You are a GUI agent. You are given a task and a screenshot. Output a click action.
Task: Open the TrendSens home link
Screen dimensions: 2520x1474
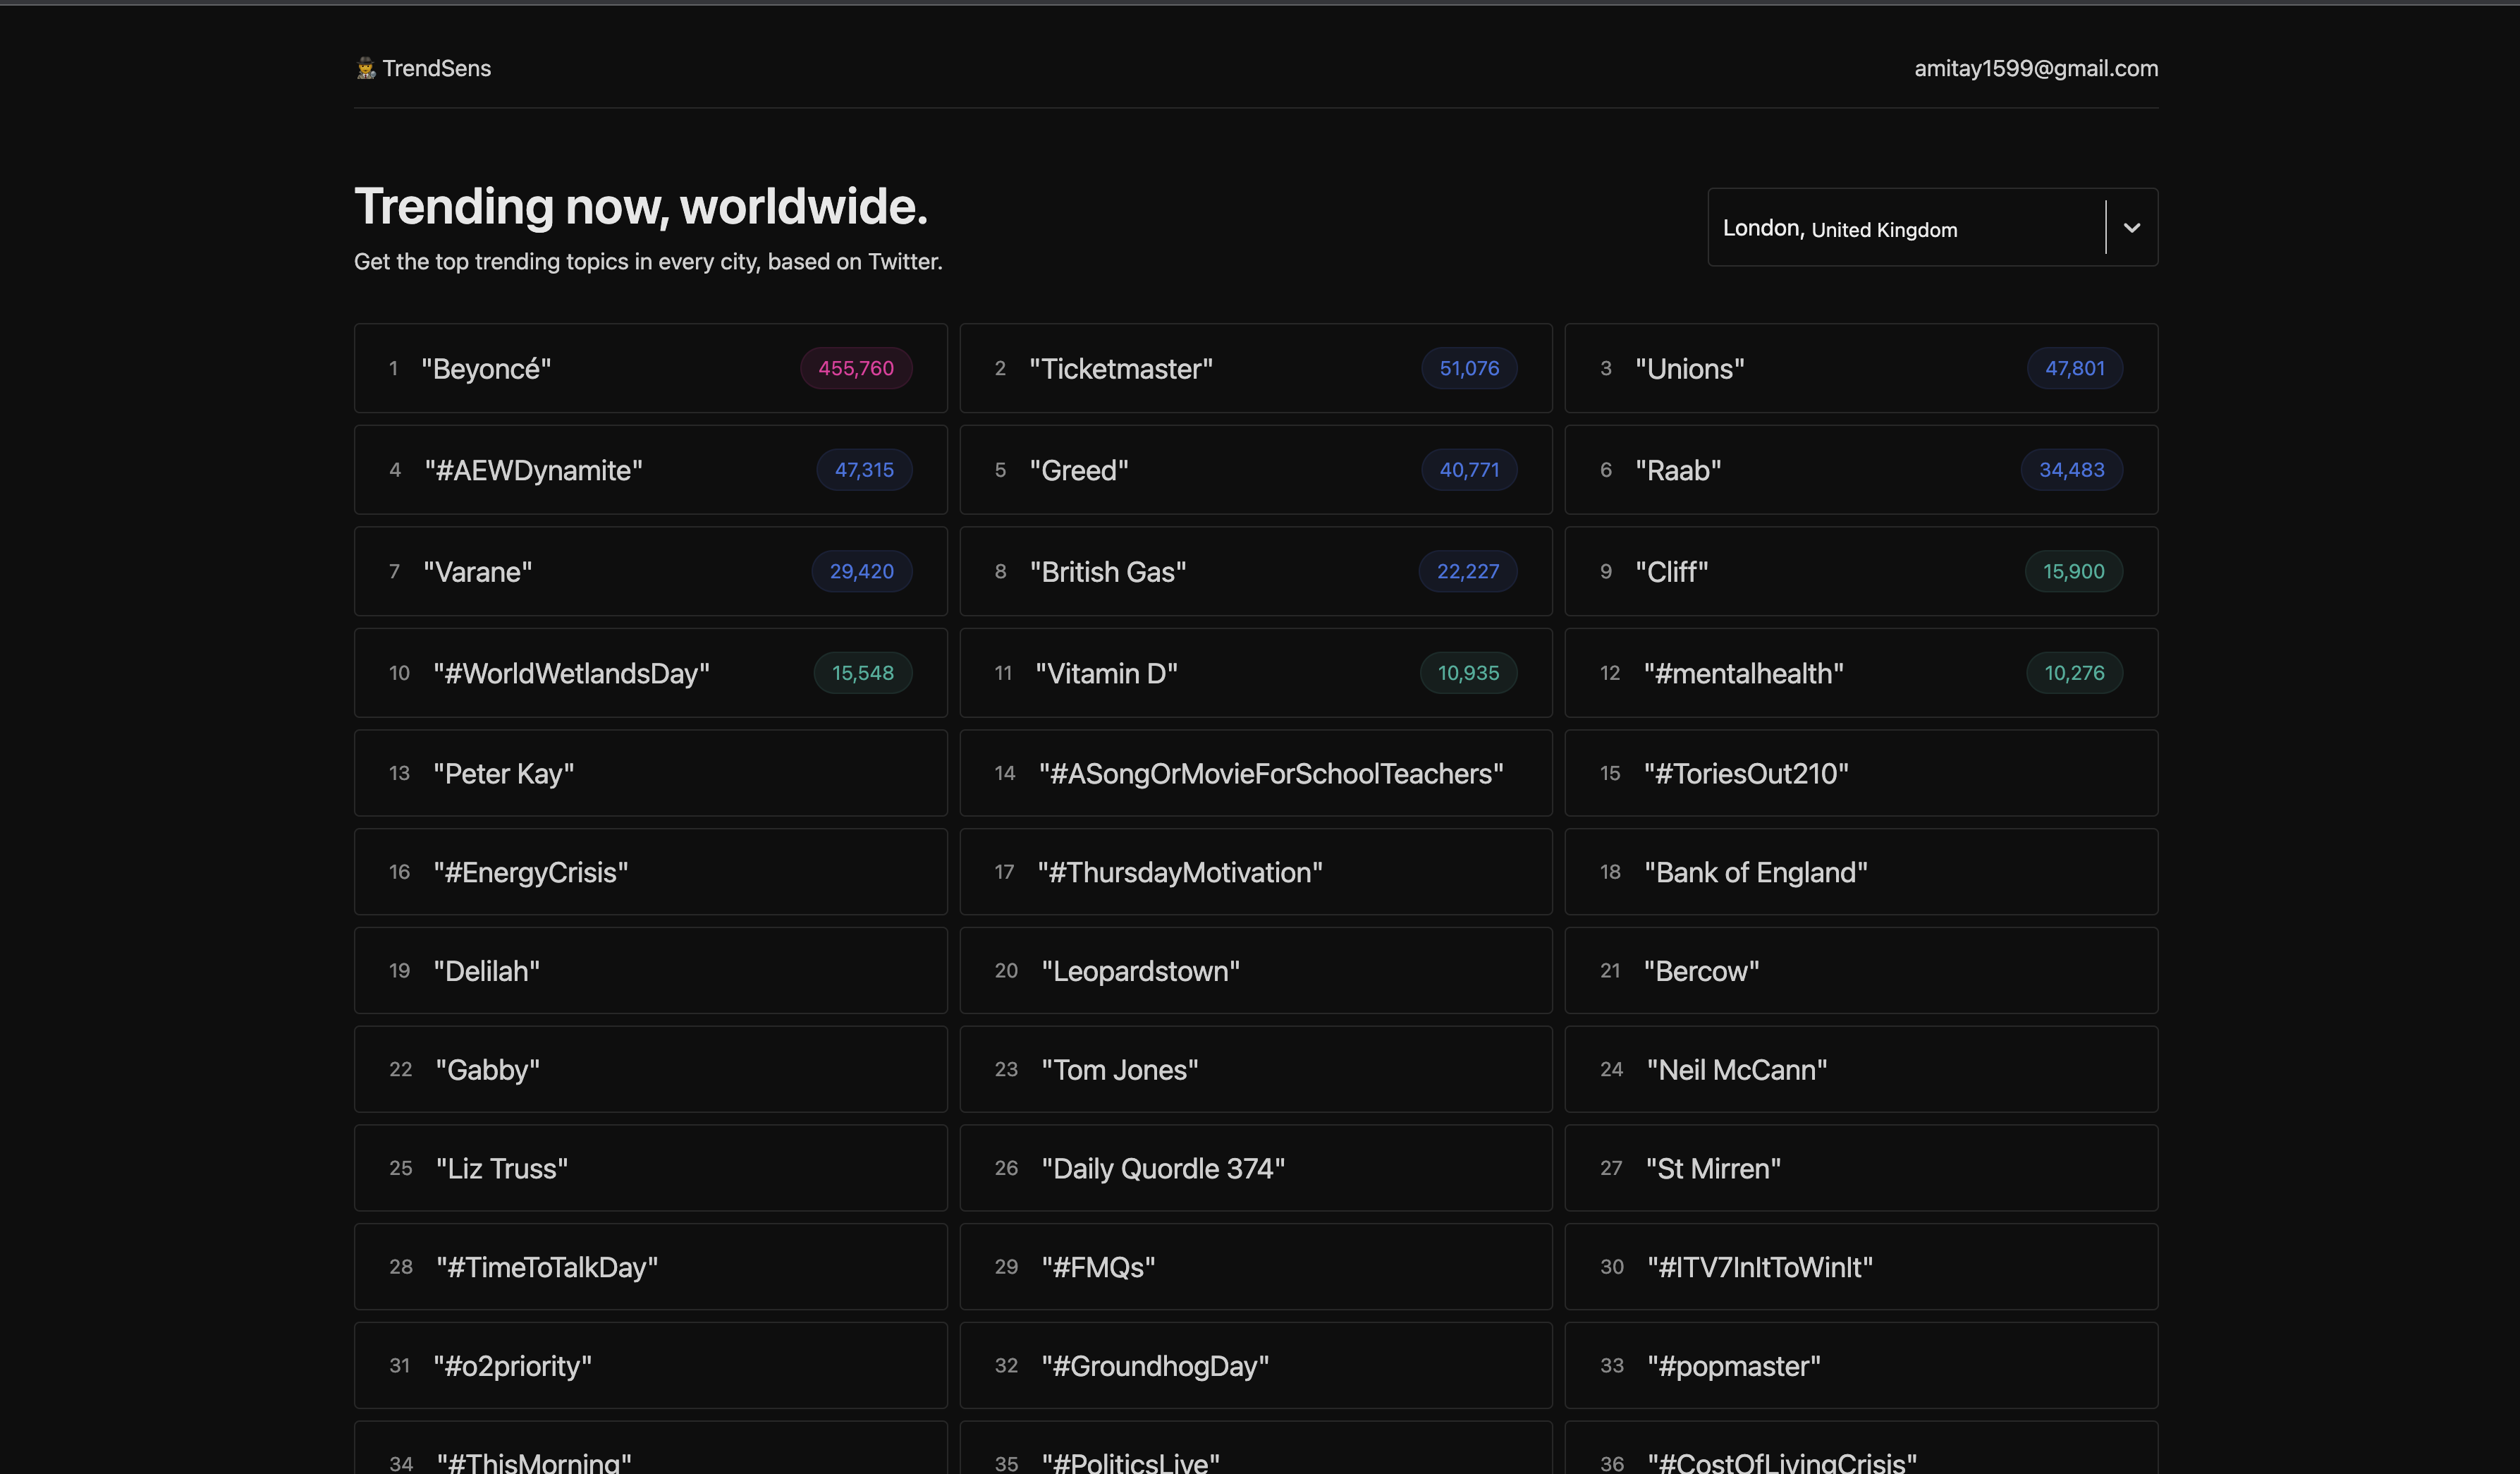click(423, 68)
